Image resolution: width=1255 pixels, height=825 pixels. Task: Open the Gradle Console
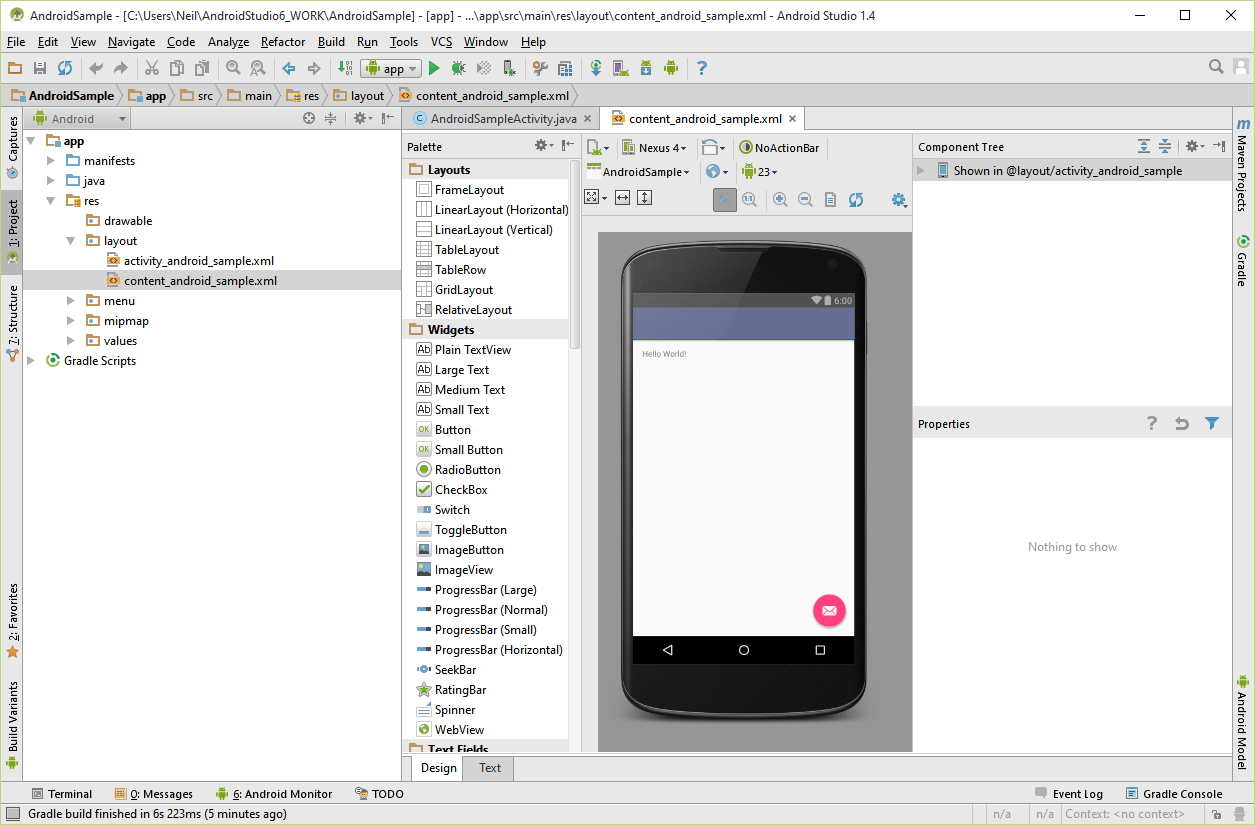coord(1174,794)
